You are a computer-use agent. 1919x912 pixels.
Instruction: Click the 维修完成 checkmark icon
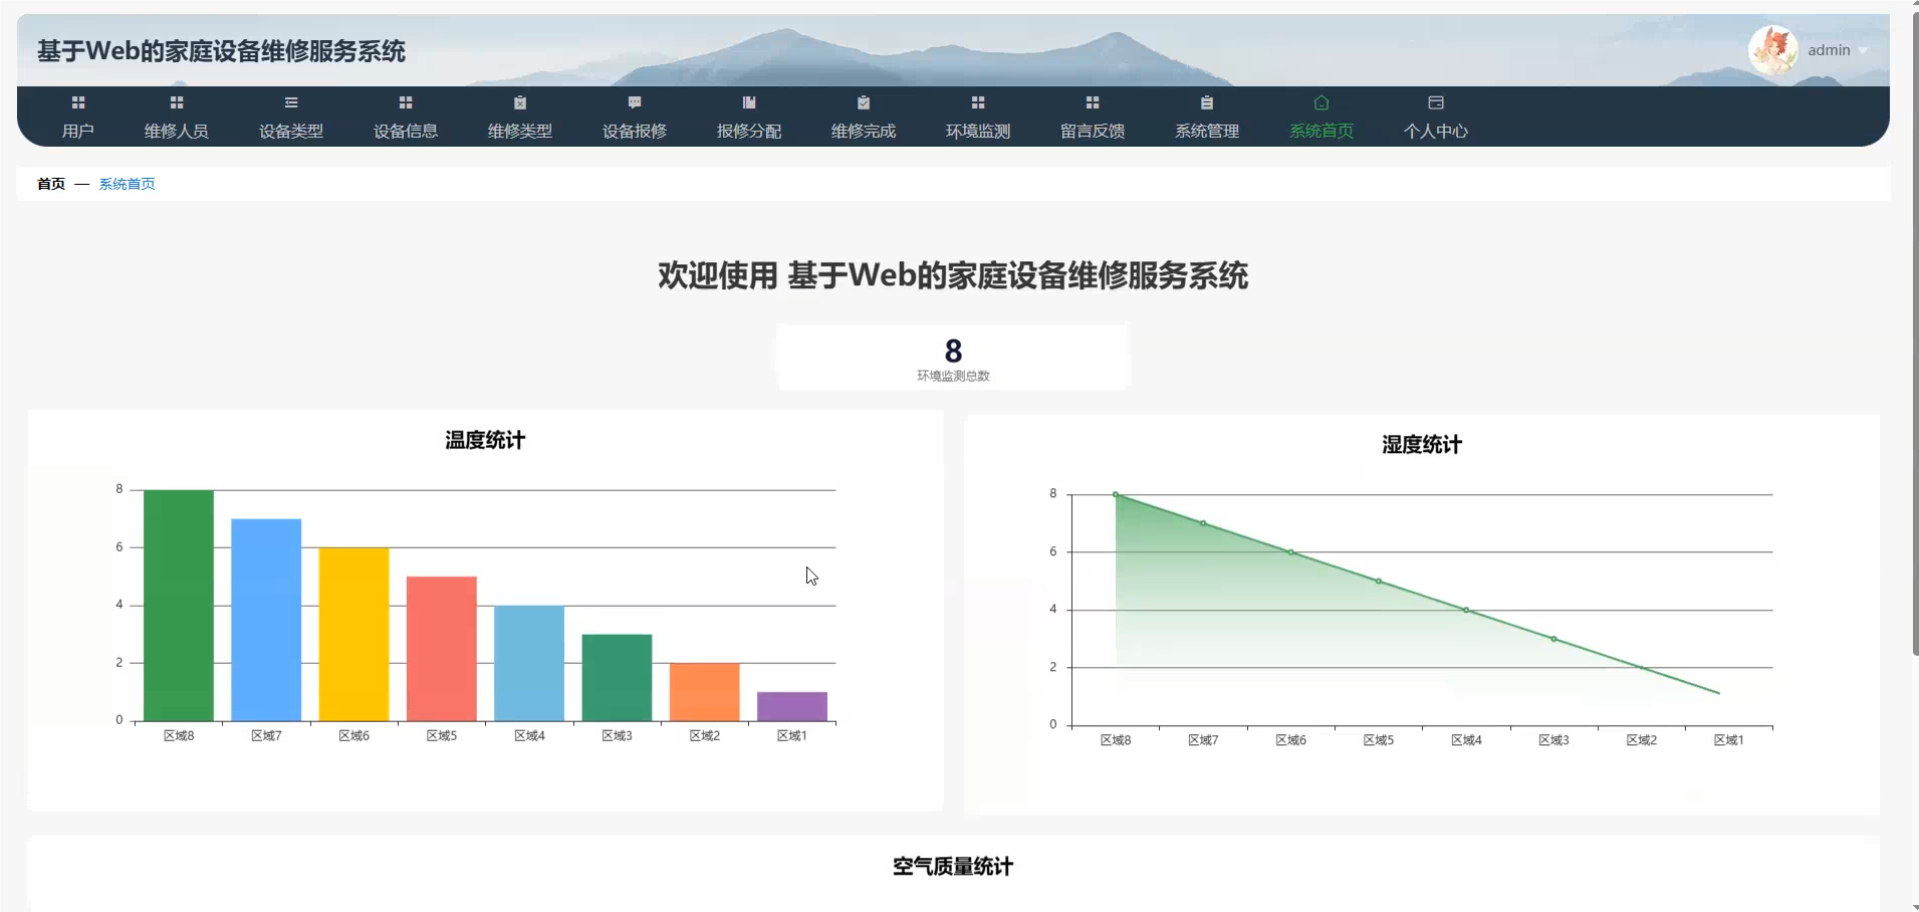pos(863,102)
